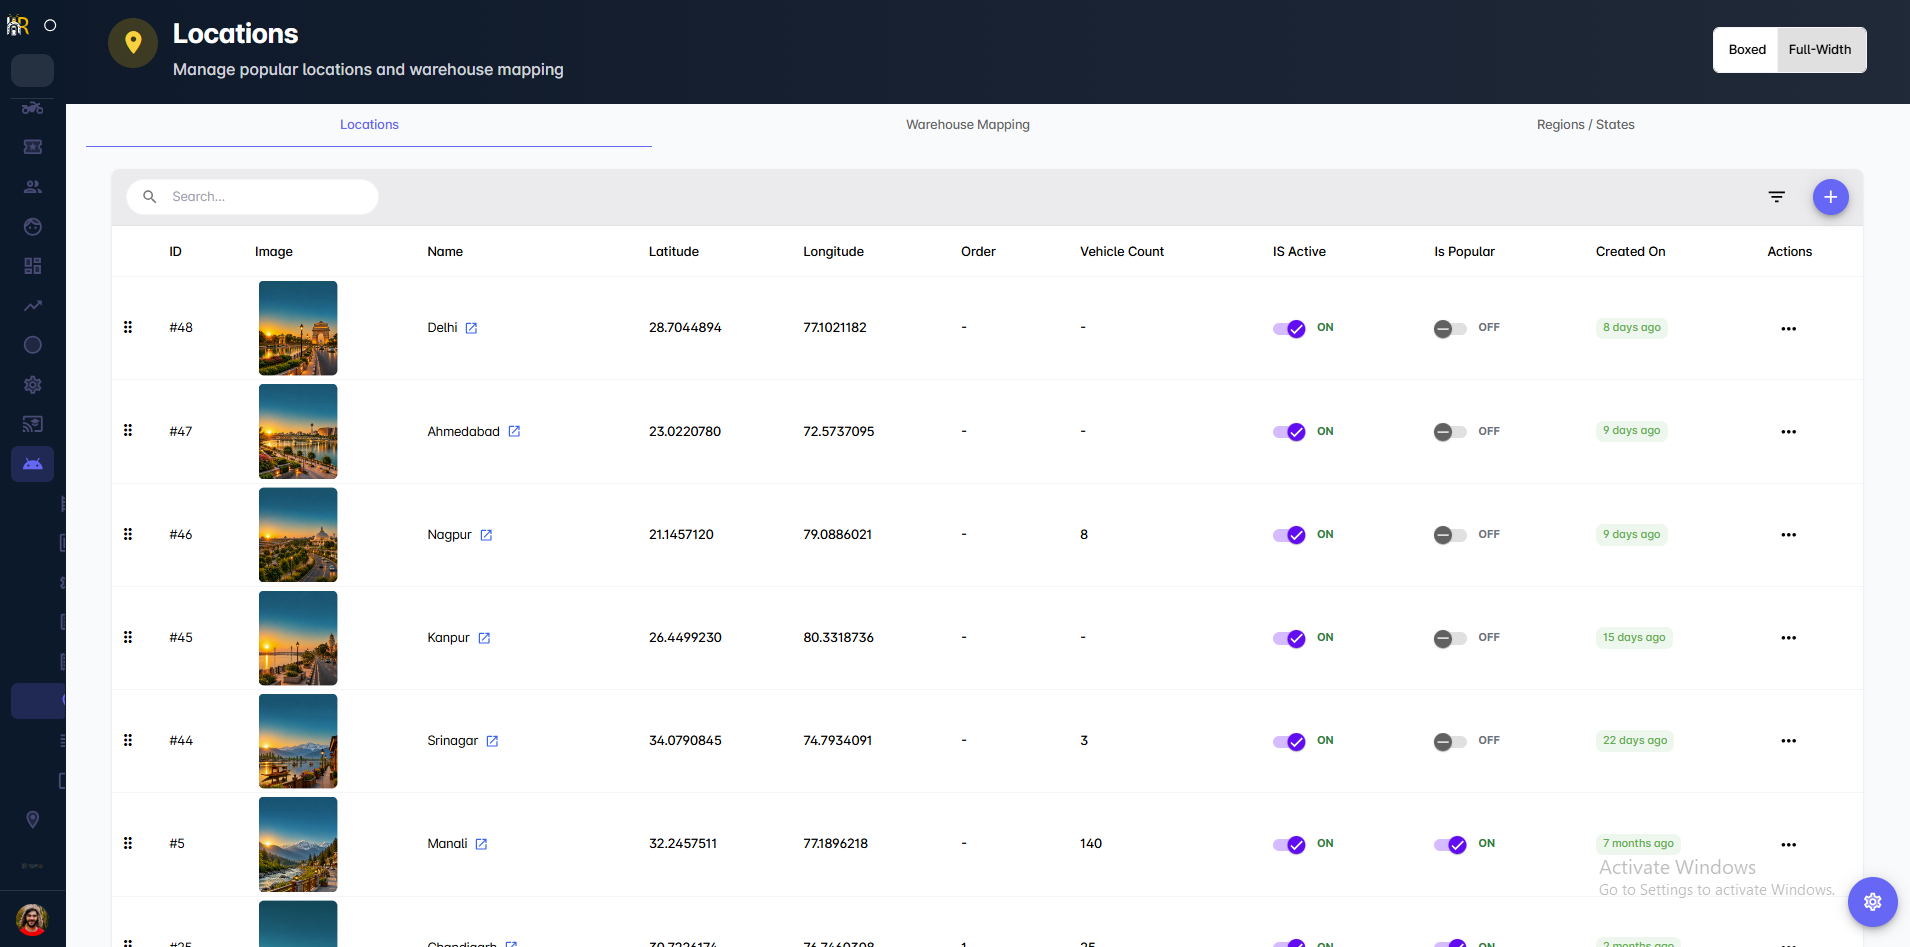This screenshot has height=947, width=1910.
Task: Click the Latitude column header
Action: pos(674,252)
